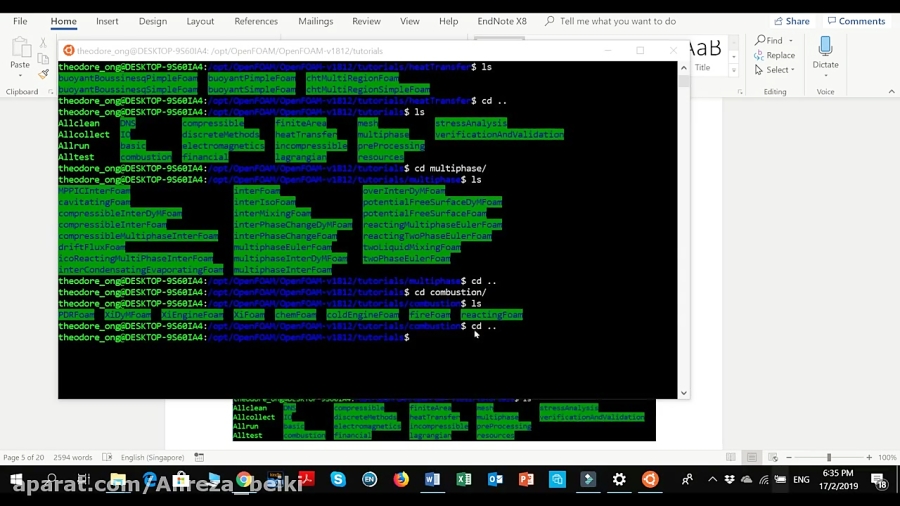Click the Copy icon in Clipboard
The image size is (900, 506).
pos(43,58)
